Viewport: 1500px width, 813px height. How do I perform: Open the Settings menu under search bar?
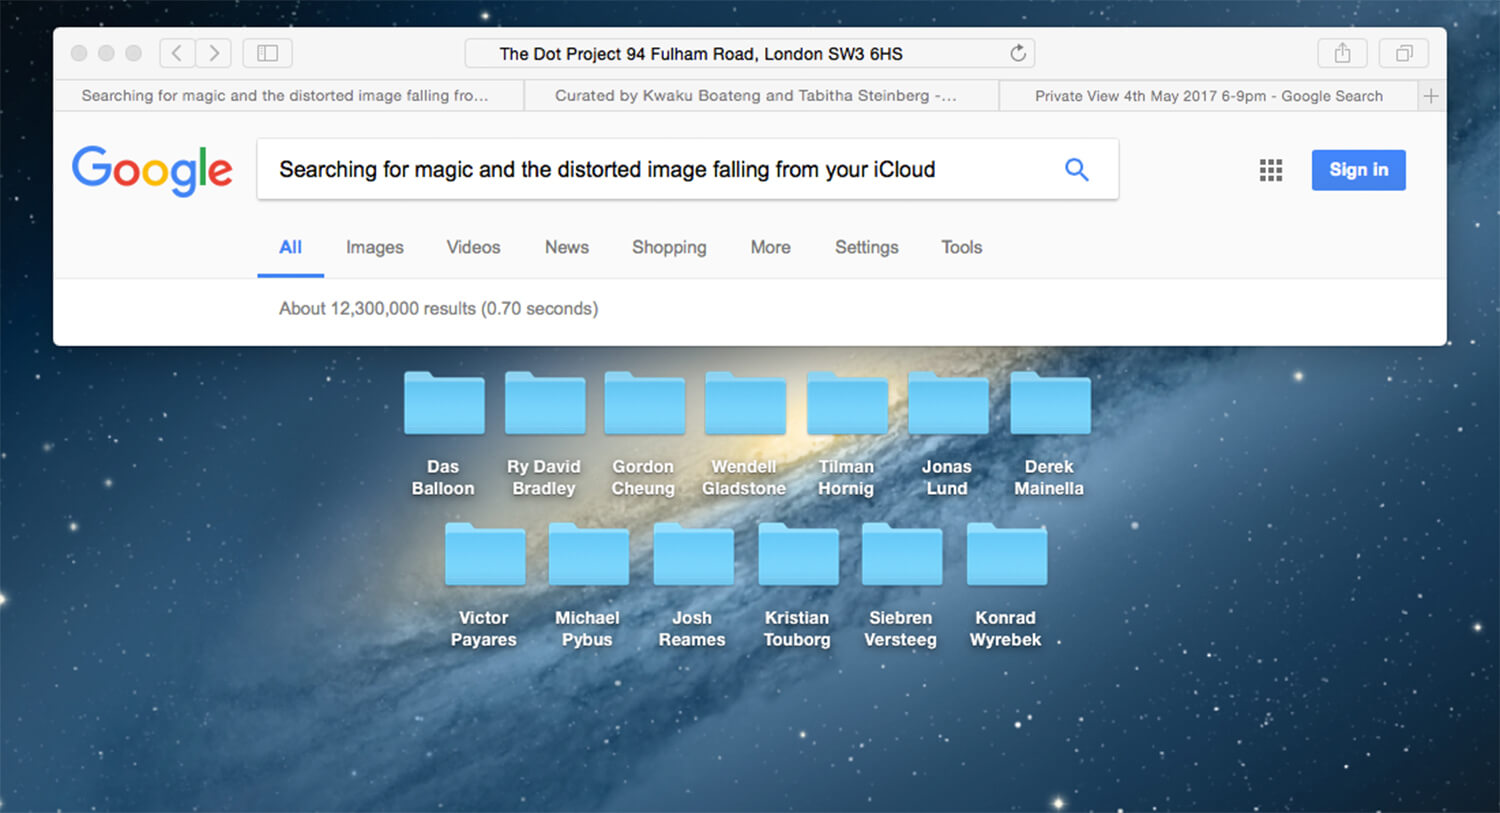(x=866, y=247)
